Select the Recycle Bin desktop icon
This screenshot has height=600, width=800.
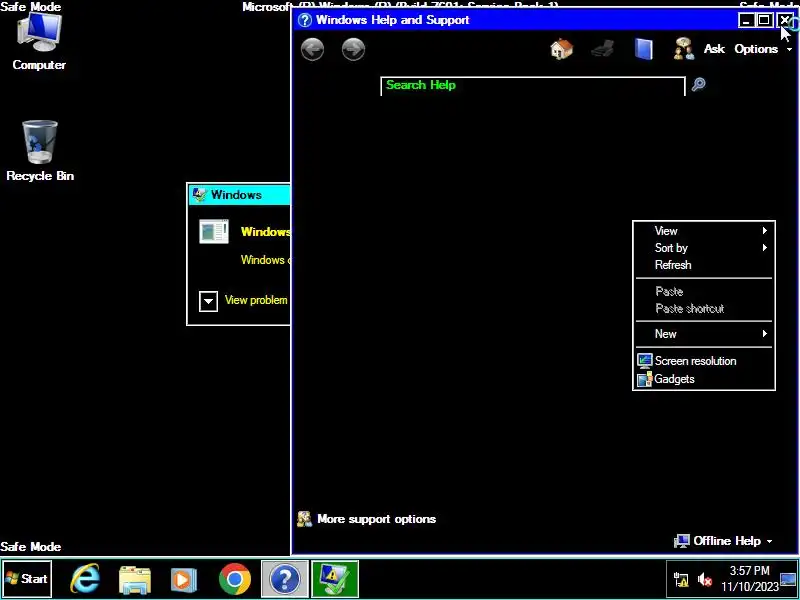(x=40, y=151)
